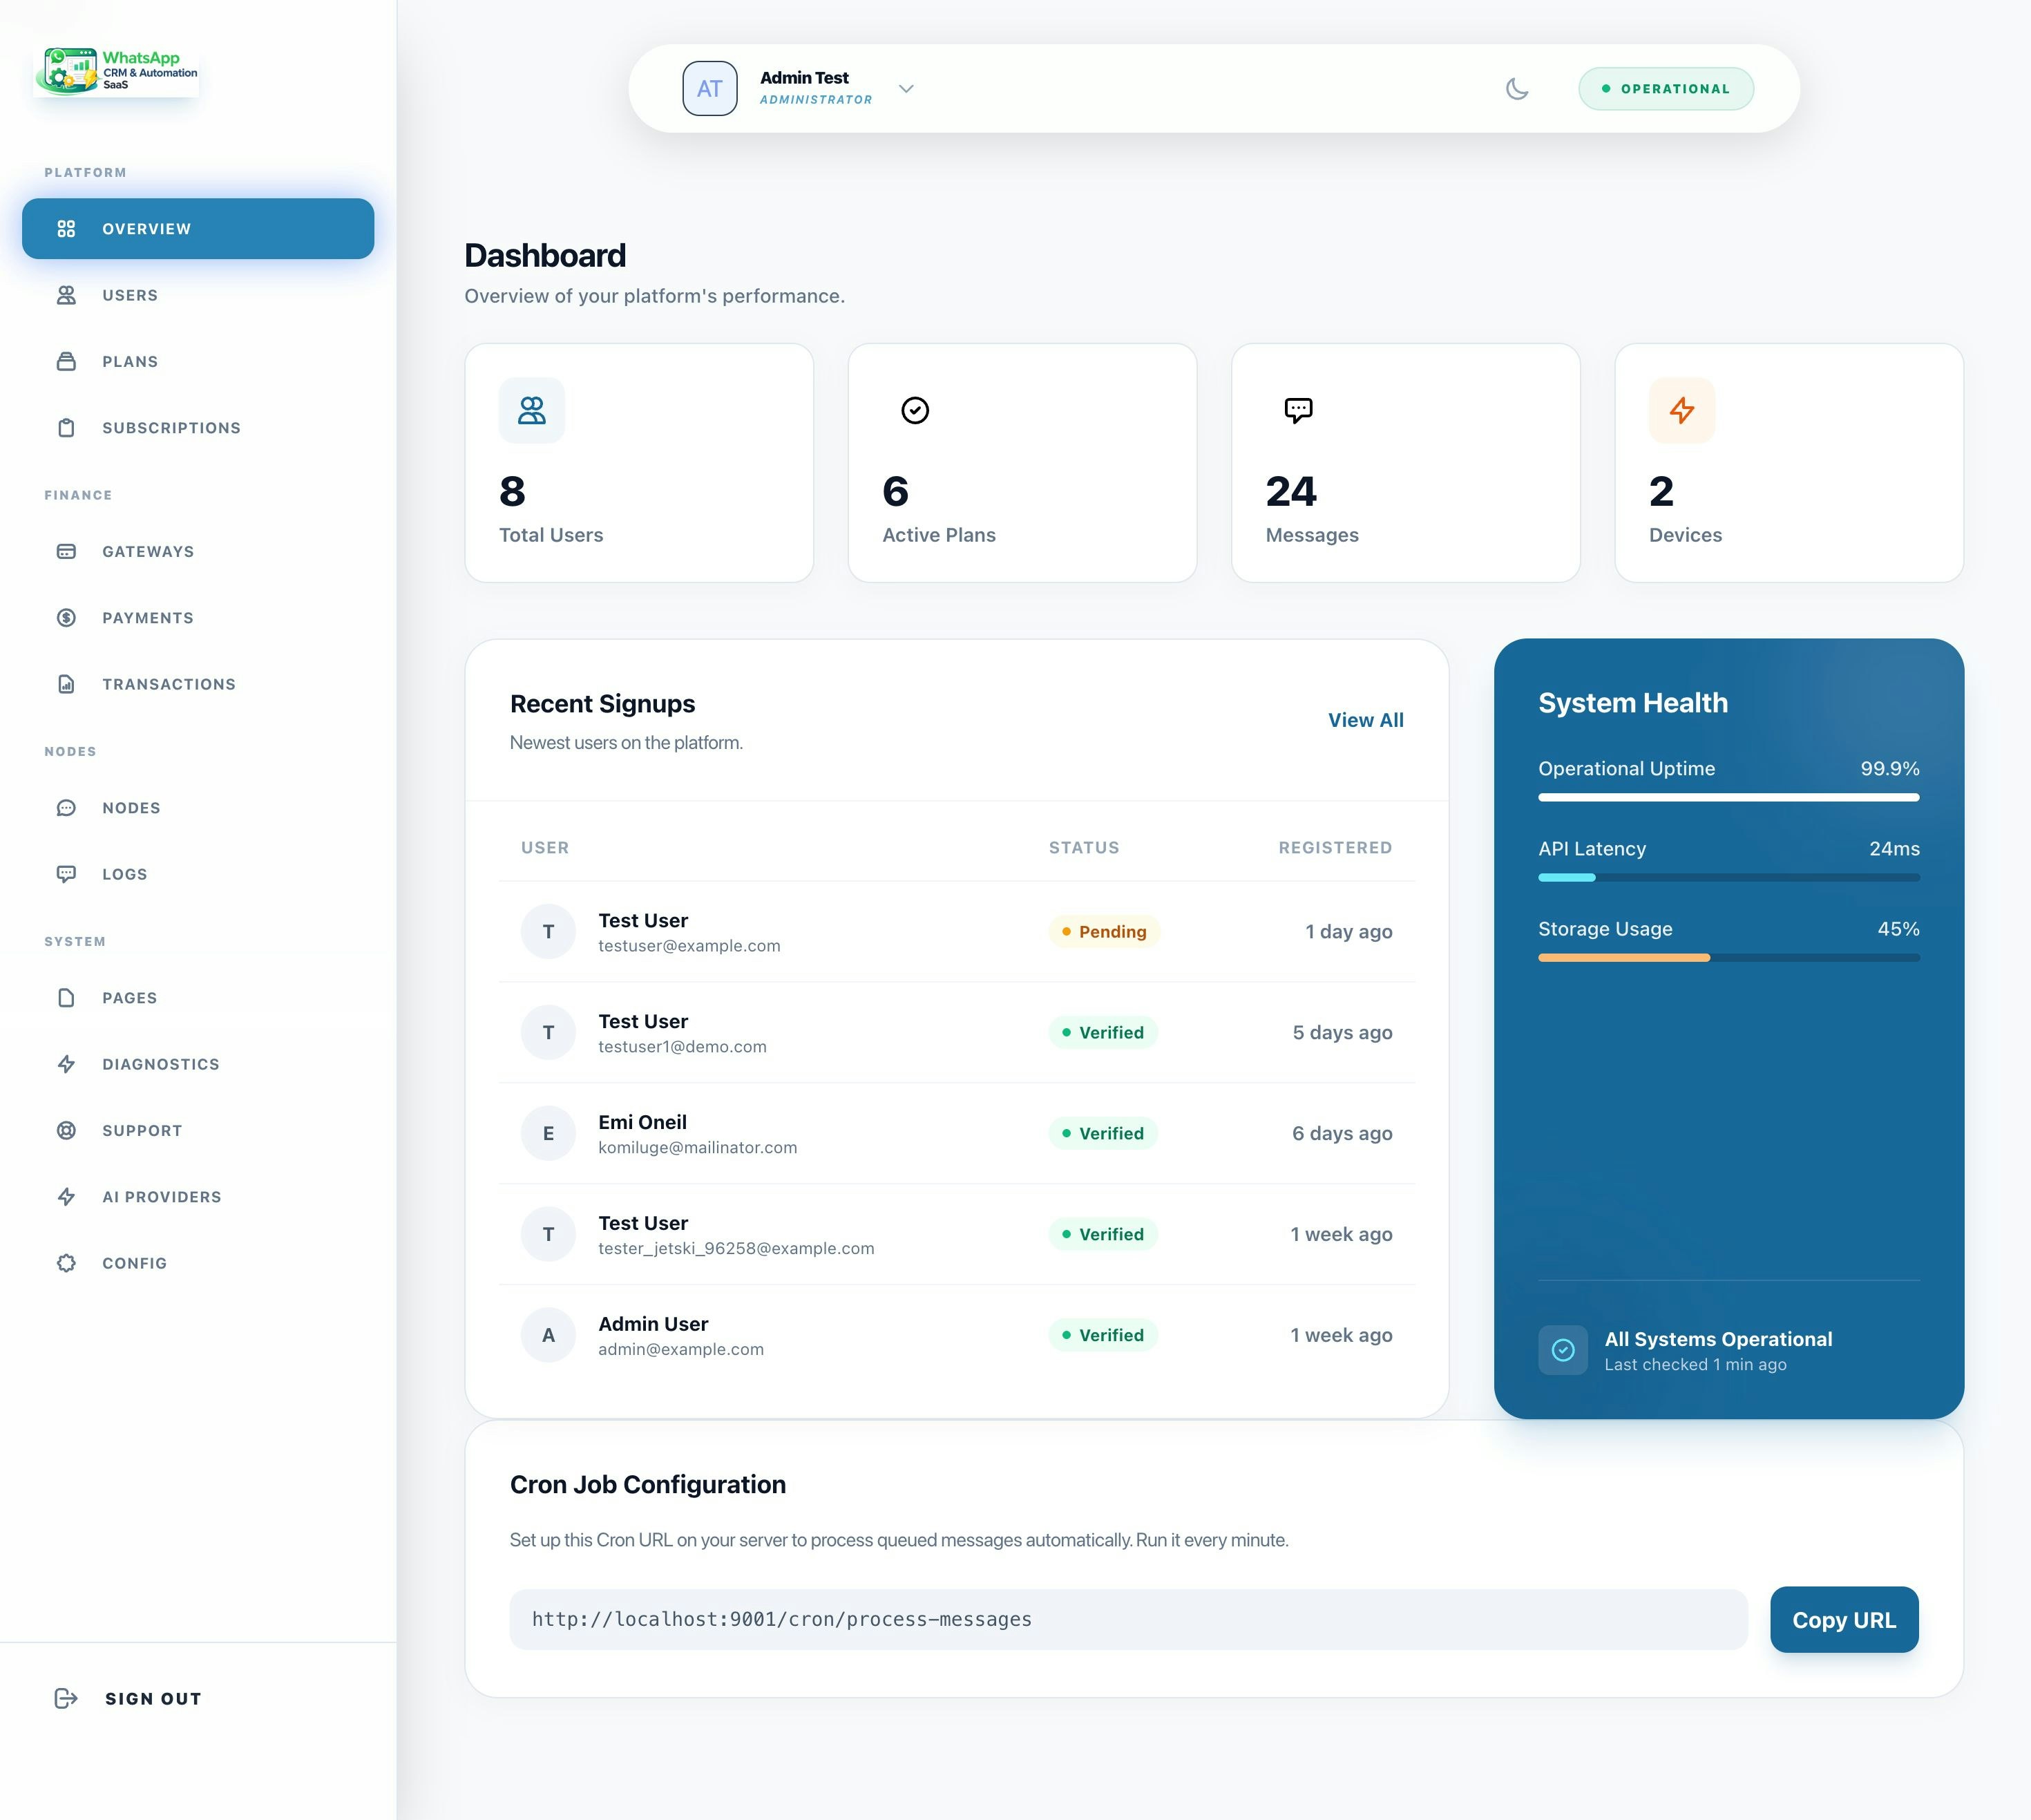Click the Storage Usage progress bar
The width and height of the screenshot is (2031, 1820).
pyautogui.click(x=1728, y=957)
